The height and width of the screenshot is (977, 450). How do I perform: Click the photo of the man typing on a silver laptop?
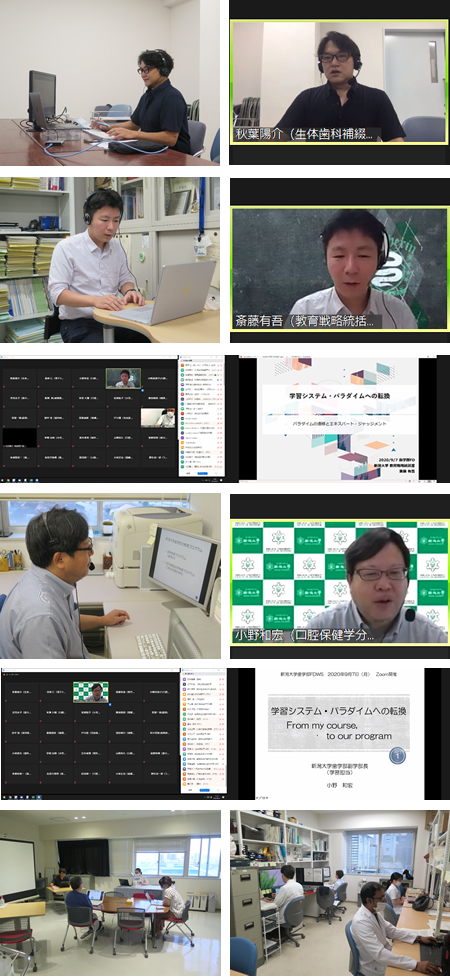click(x=110, y=260)
